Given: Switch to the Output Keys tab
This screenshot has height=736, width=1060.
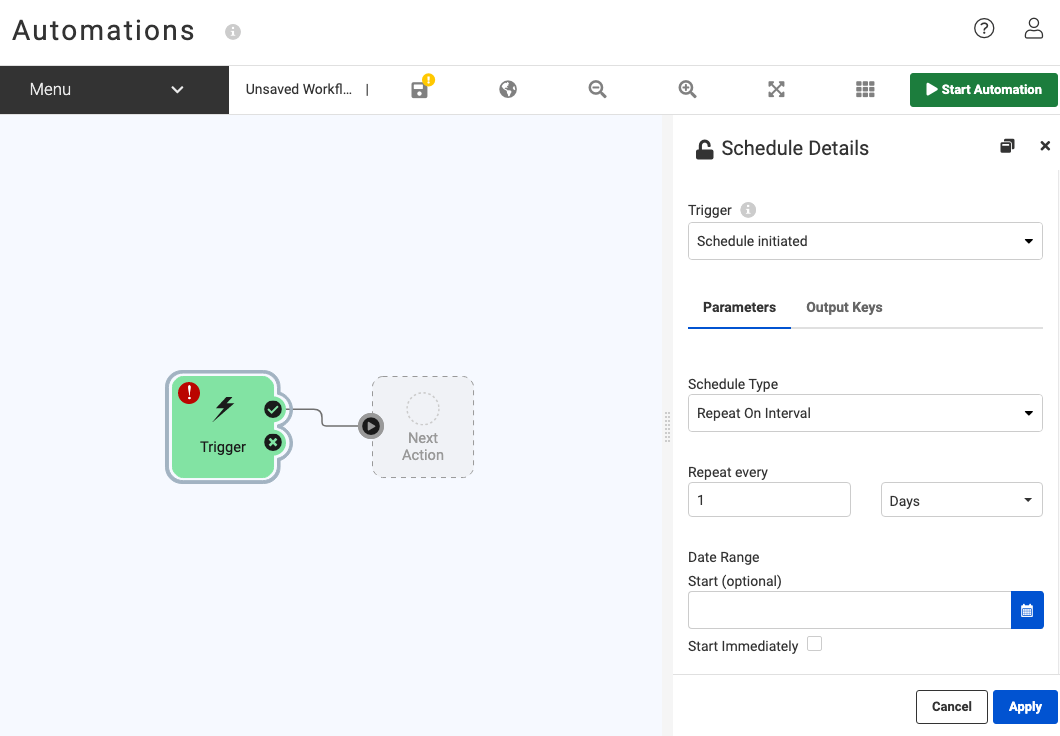Looking at the screenshot, I should [844, 307].
